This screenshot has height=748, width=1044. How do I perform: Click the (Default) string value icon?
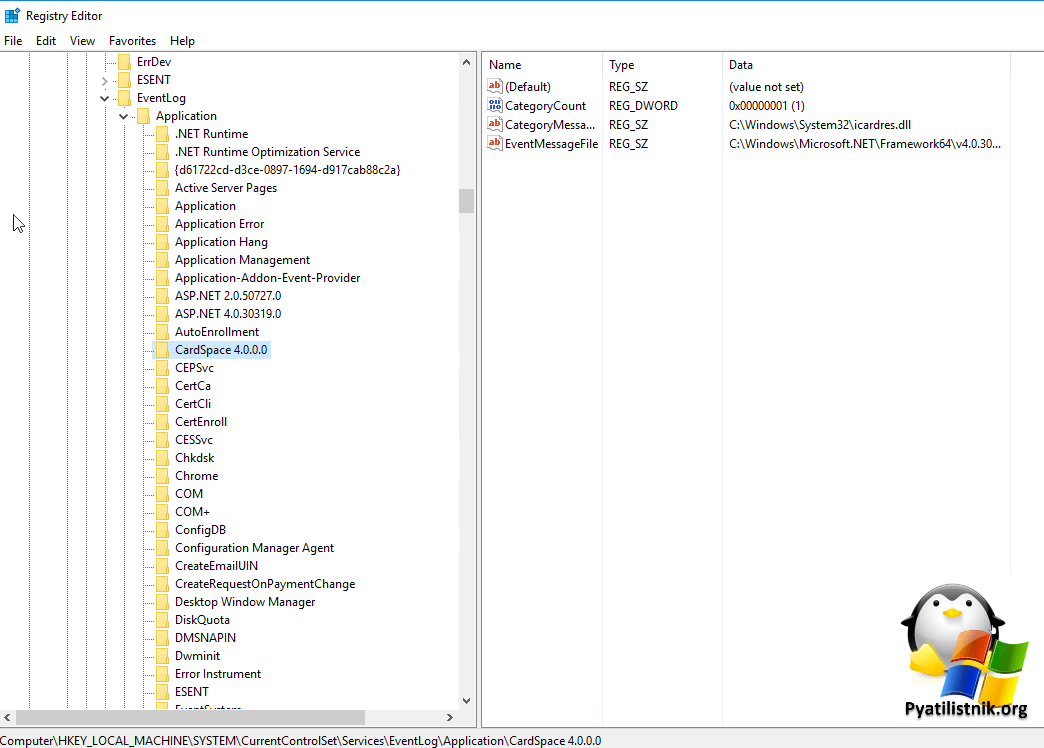tap(494, 87)
